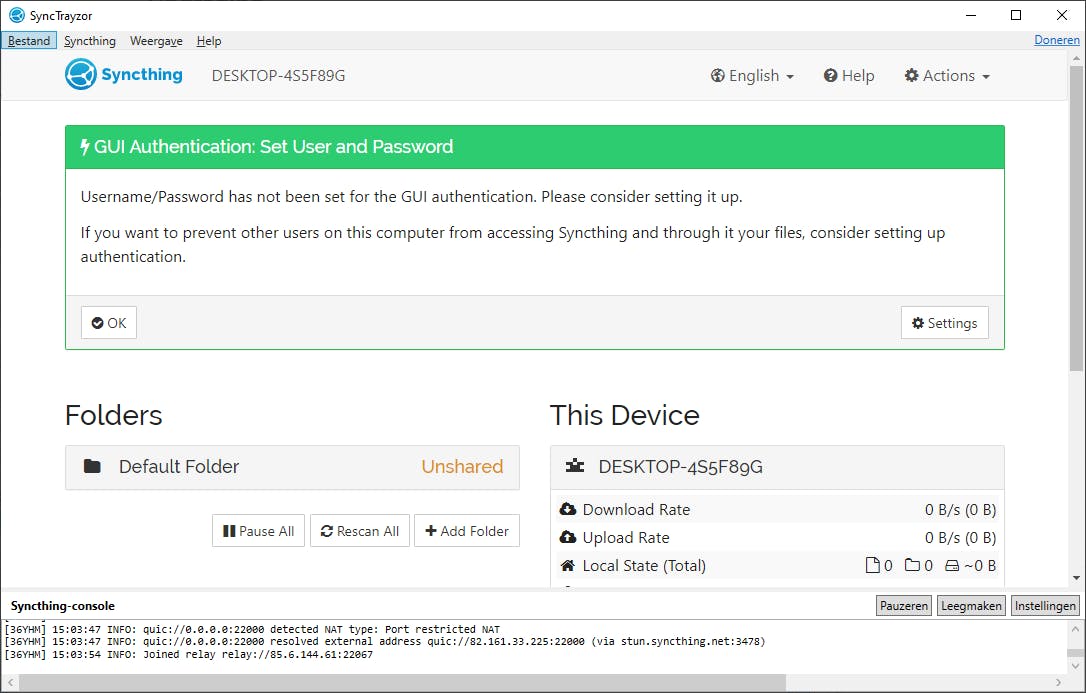This screenshot has width=1086, height=693.
Task: Click the web page vertical scrollbar
Action: pos(1076,220)
